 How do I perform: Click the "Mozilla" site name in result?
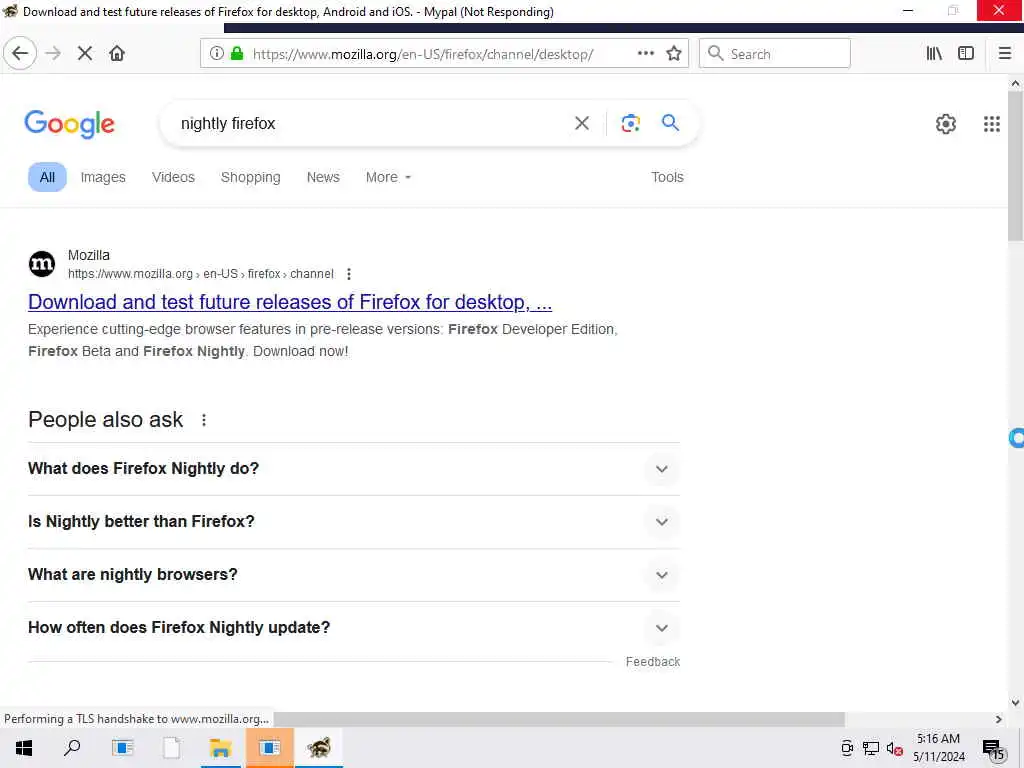point(89,255)
